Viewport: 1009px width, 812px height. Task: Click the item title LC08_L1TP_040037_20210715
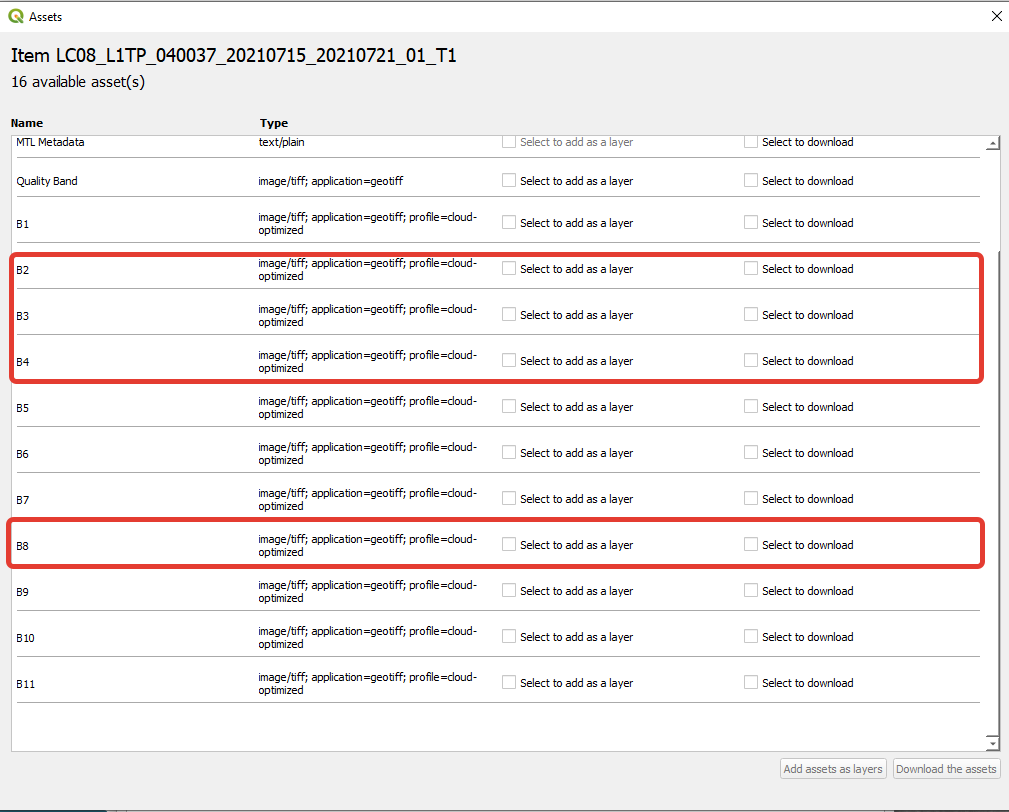tap(234, 55)
